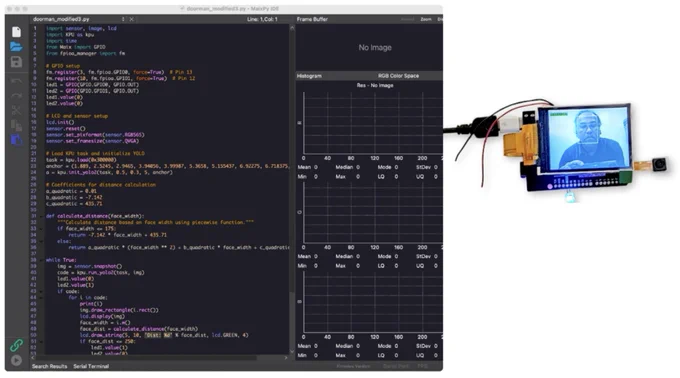Collapse the for i in code fold marker

[x=42, y=297]
